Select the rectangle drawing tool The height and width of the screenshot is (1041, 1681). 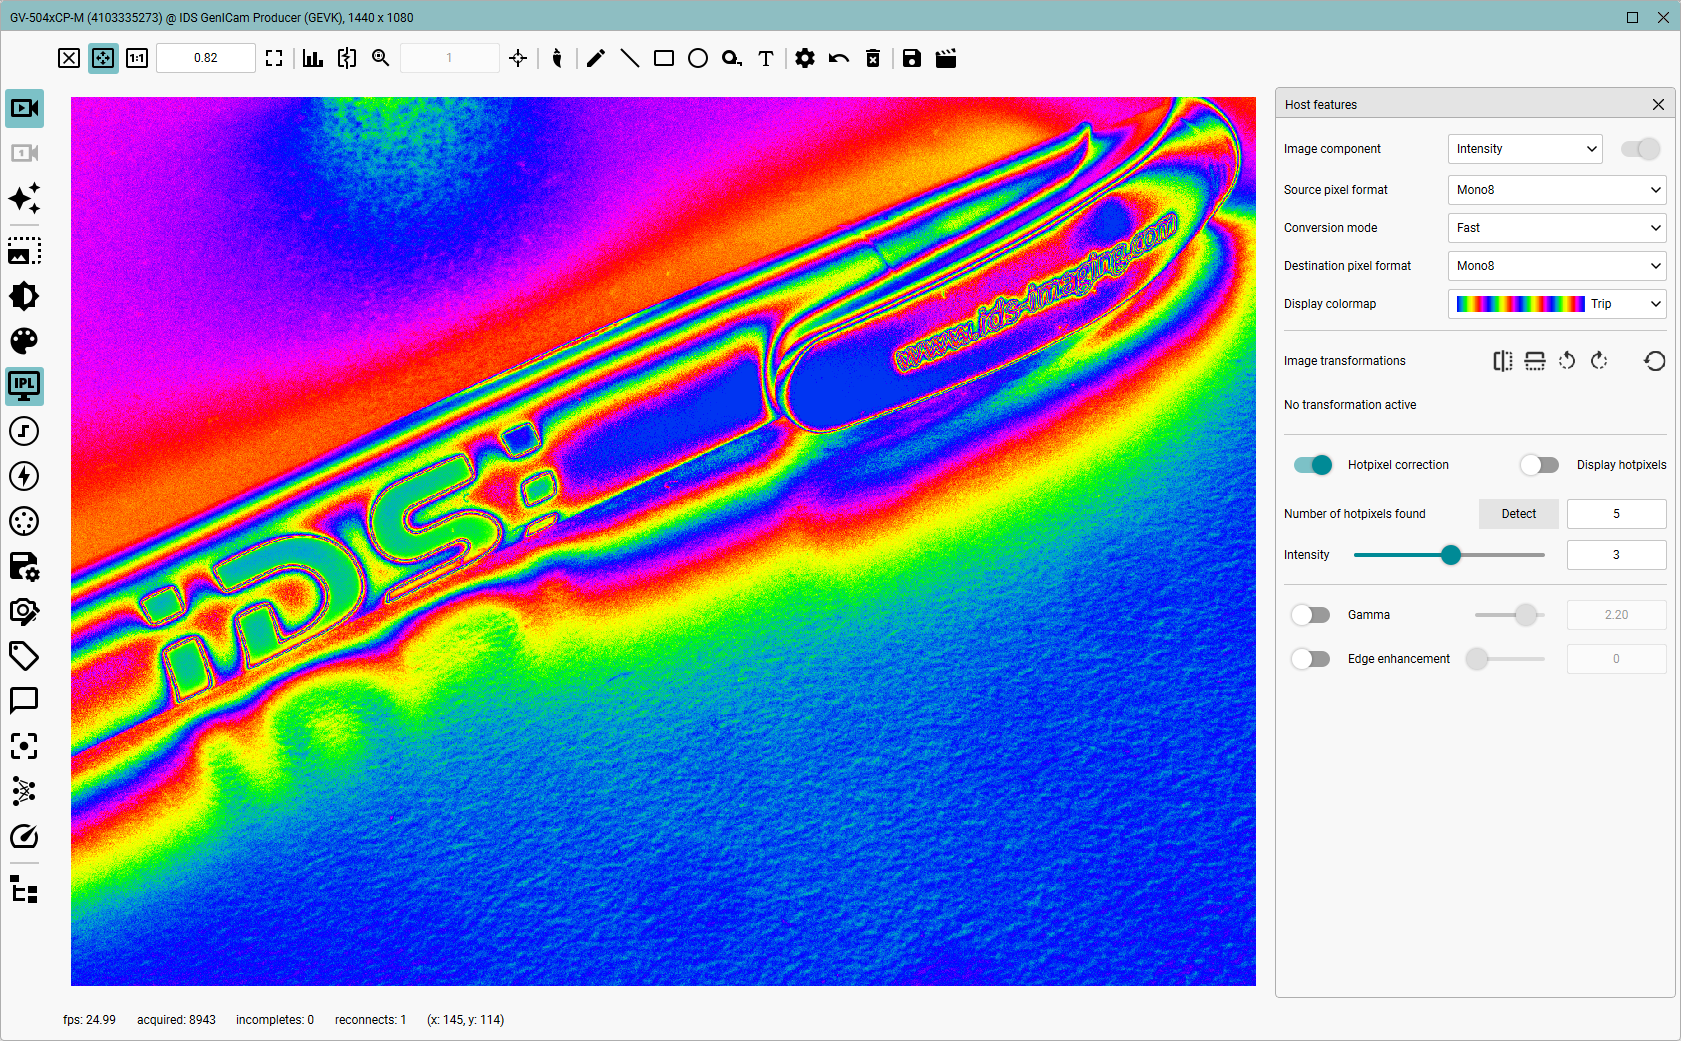tap(664, 58)
